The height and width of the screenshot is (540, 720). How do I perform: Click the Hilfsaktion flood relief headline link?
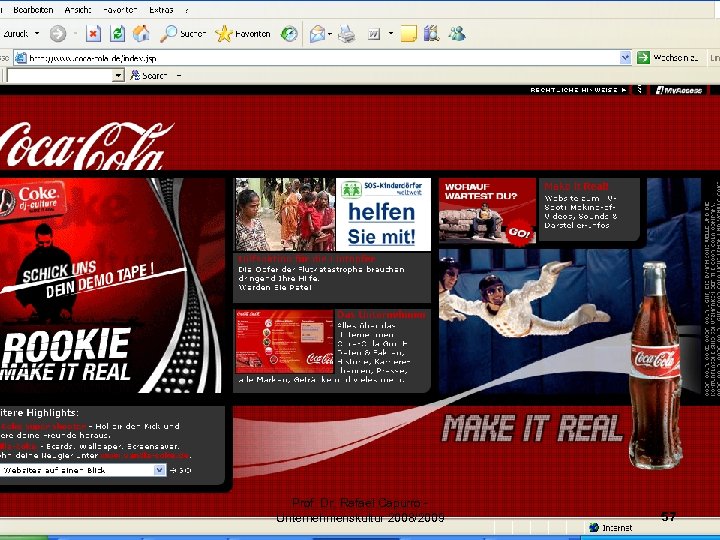307,259
